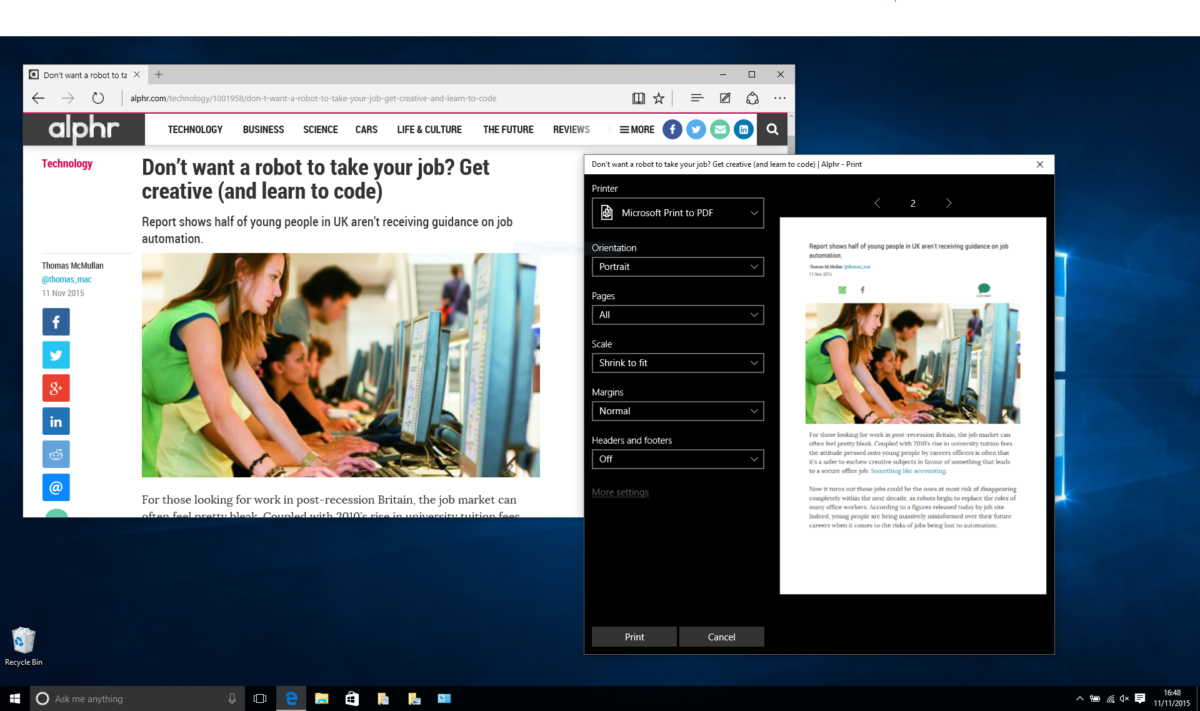The width and height of the screenshot is (1200, 711).
Task: Open the Hub panel in Edge
Action: click(x=696, y=98)
